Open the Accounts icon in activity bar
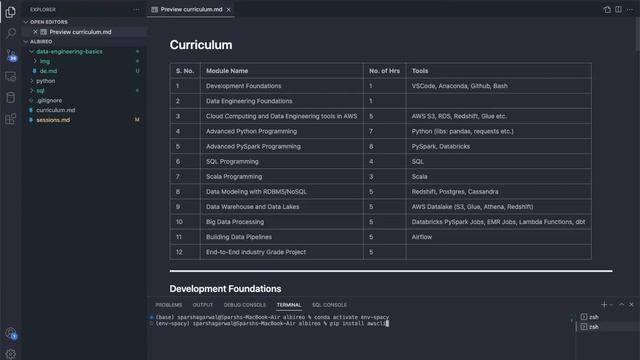Viewport: 640px width, 360px height. [11, 333]
